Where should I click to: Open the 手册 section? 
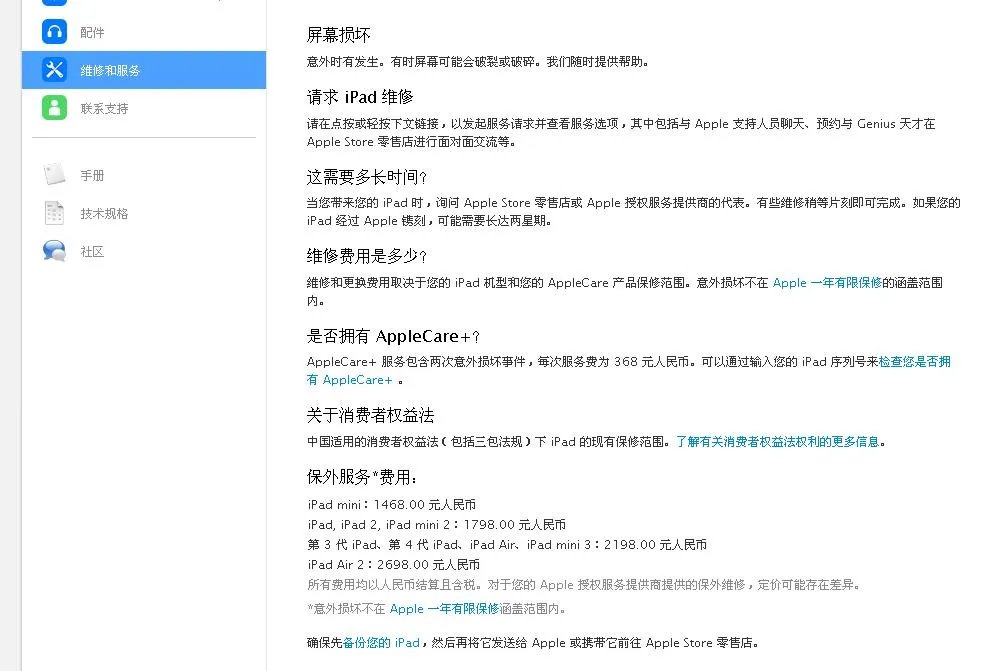coord(92,174)
